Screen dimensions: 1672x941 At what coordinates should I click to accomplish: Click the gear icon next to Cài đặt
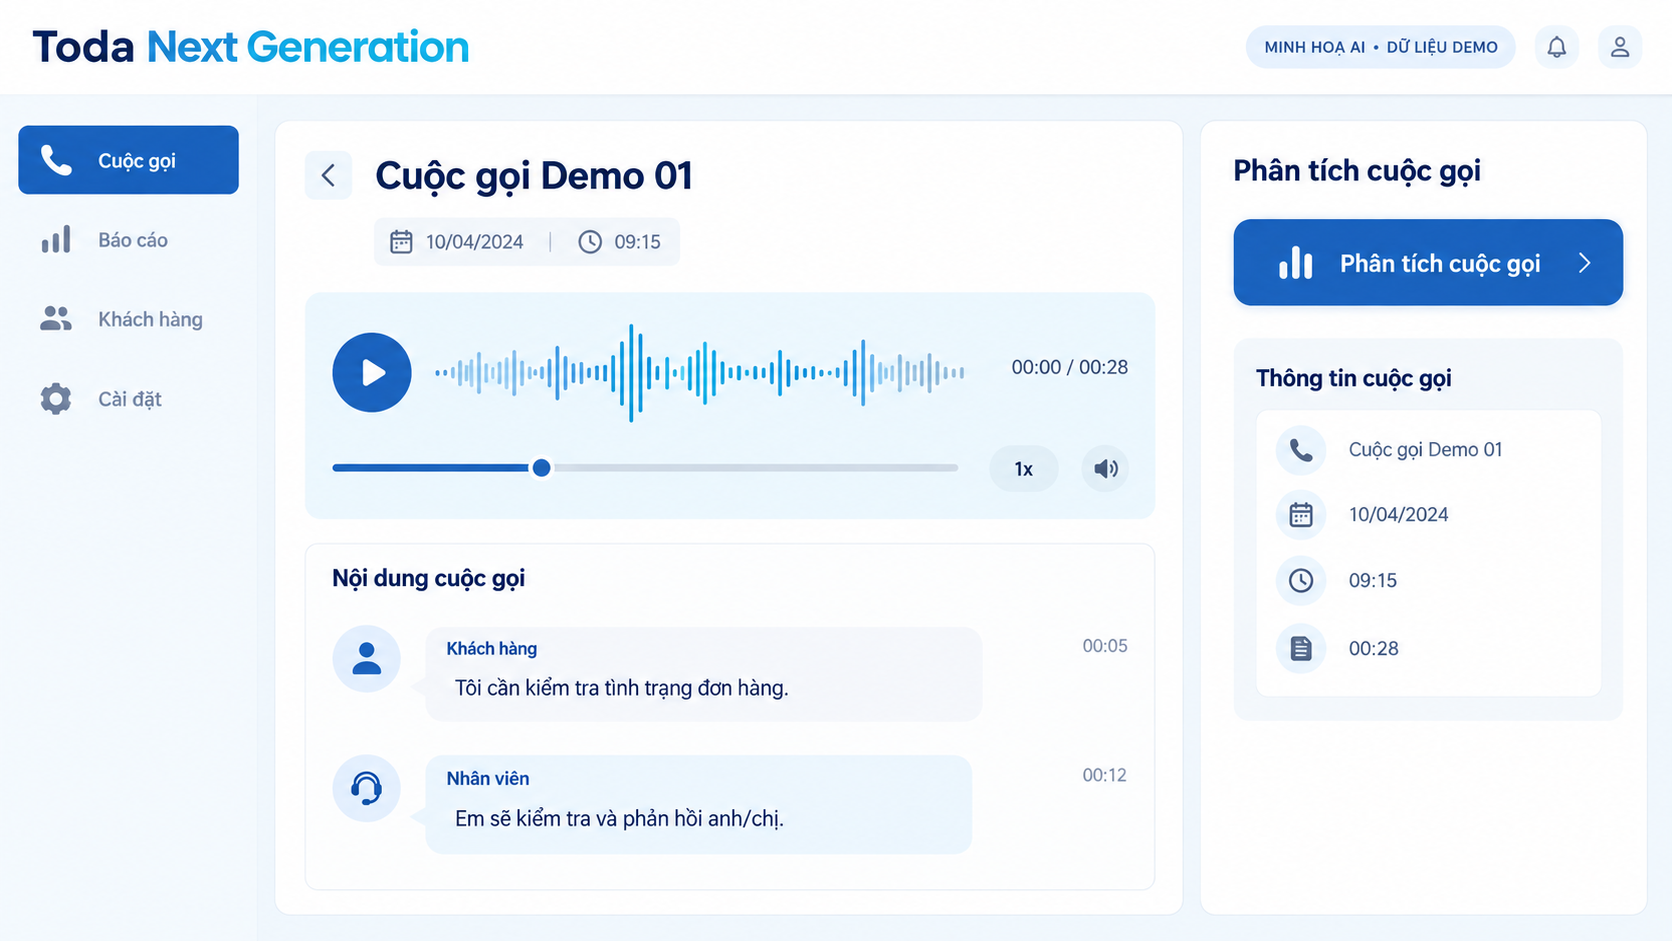pos(56,399)
